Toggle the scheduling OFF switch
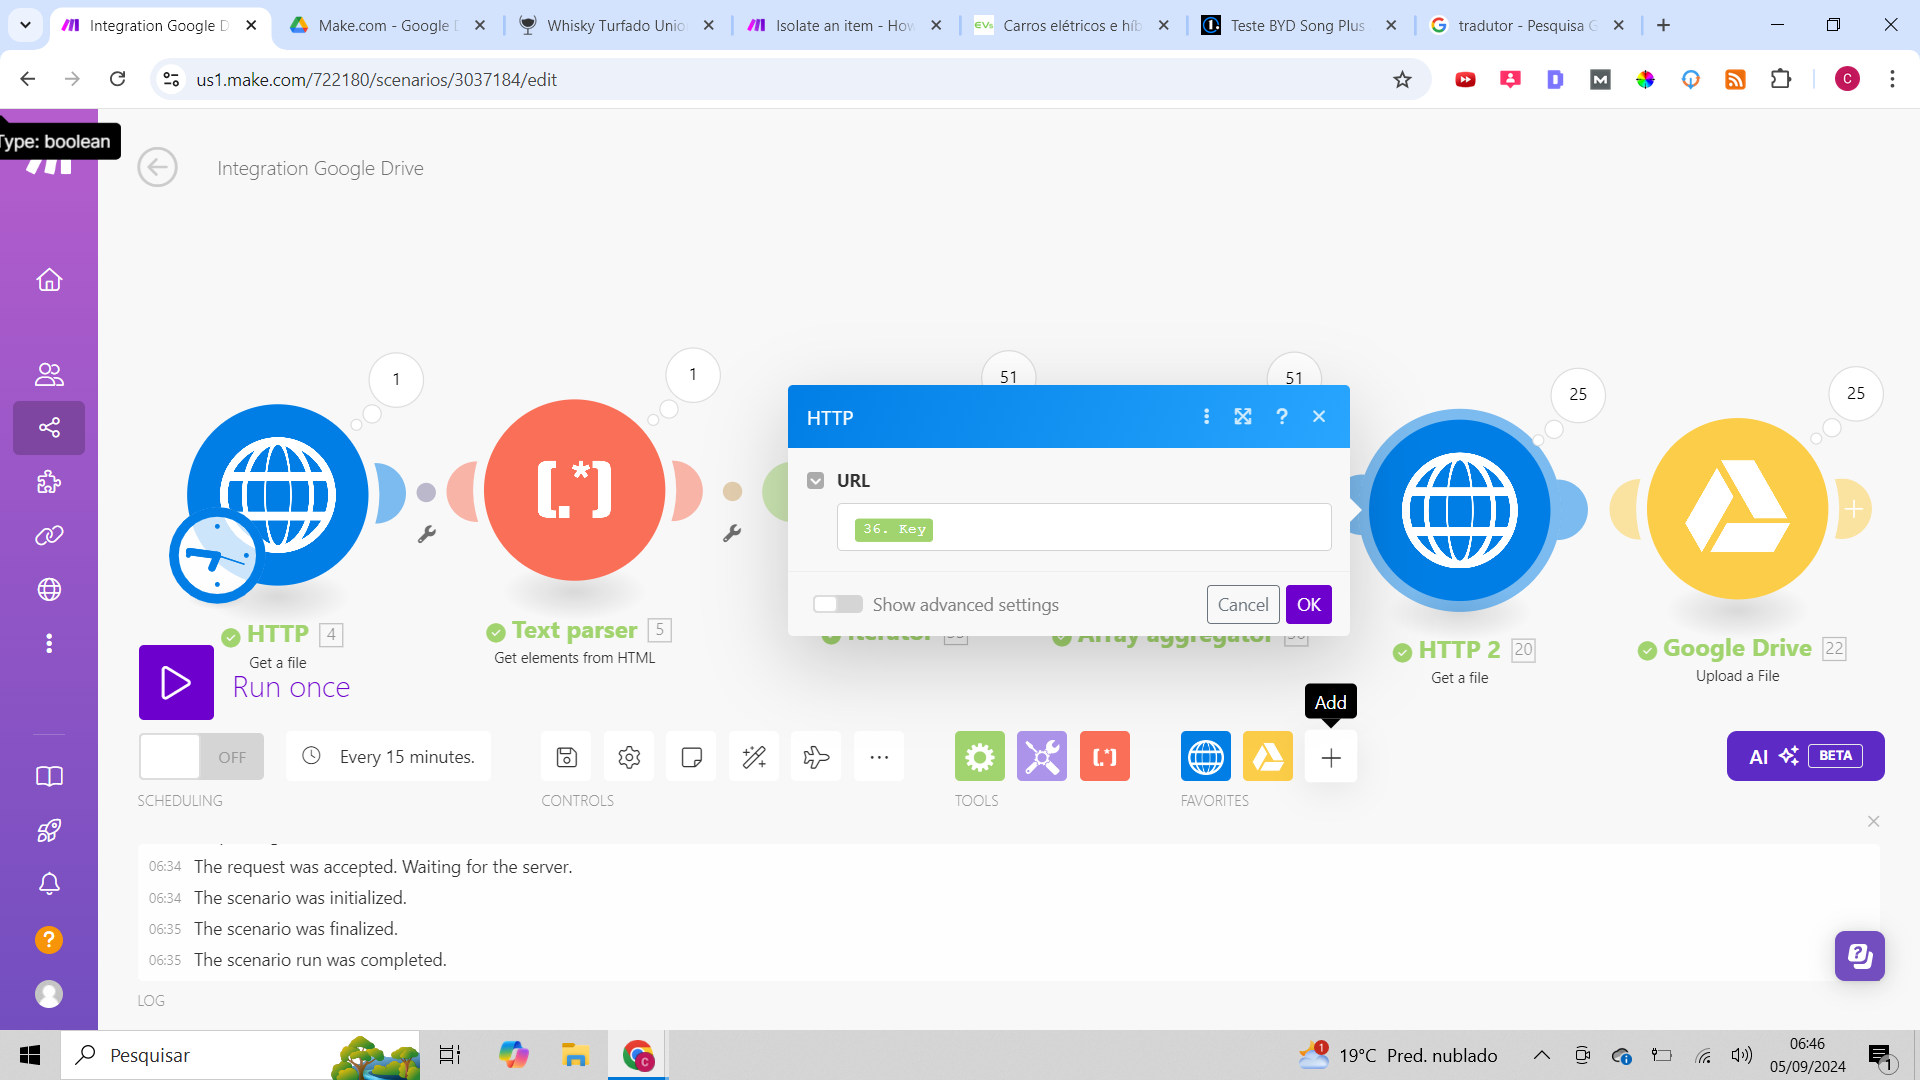1920x1080 pixels. [201, 757]
